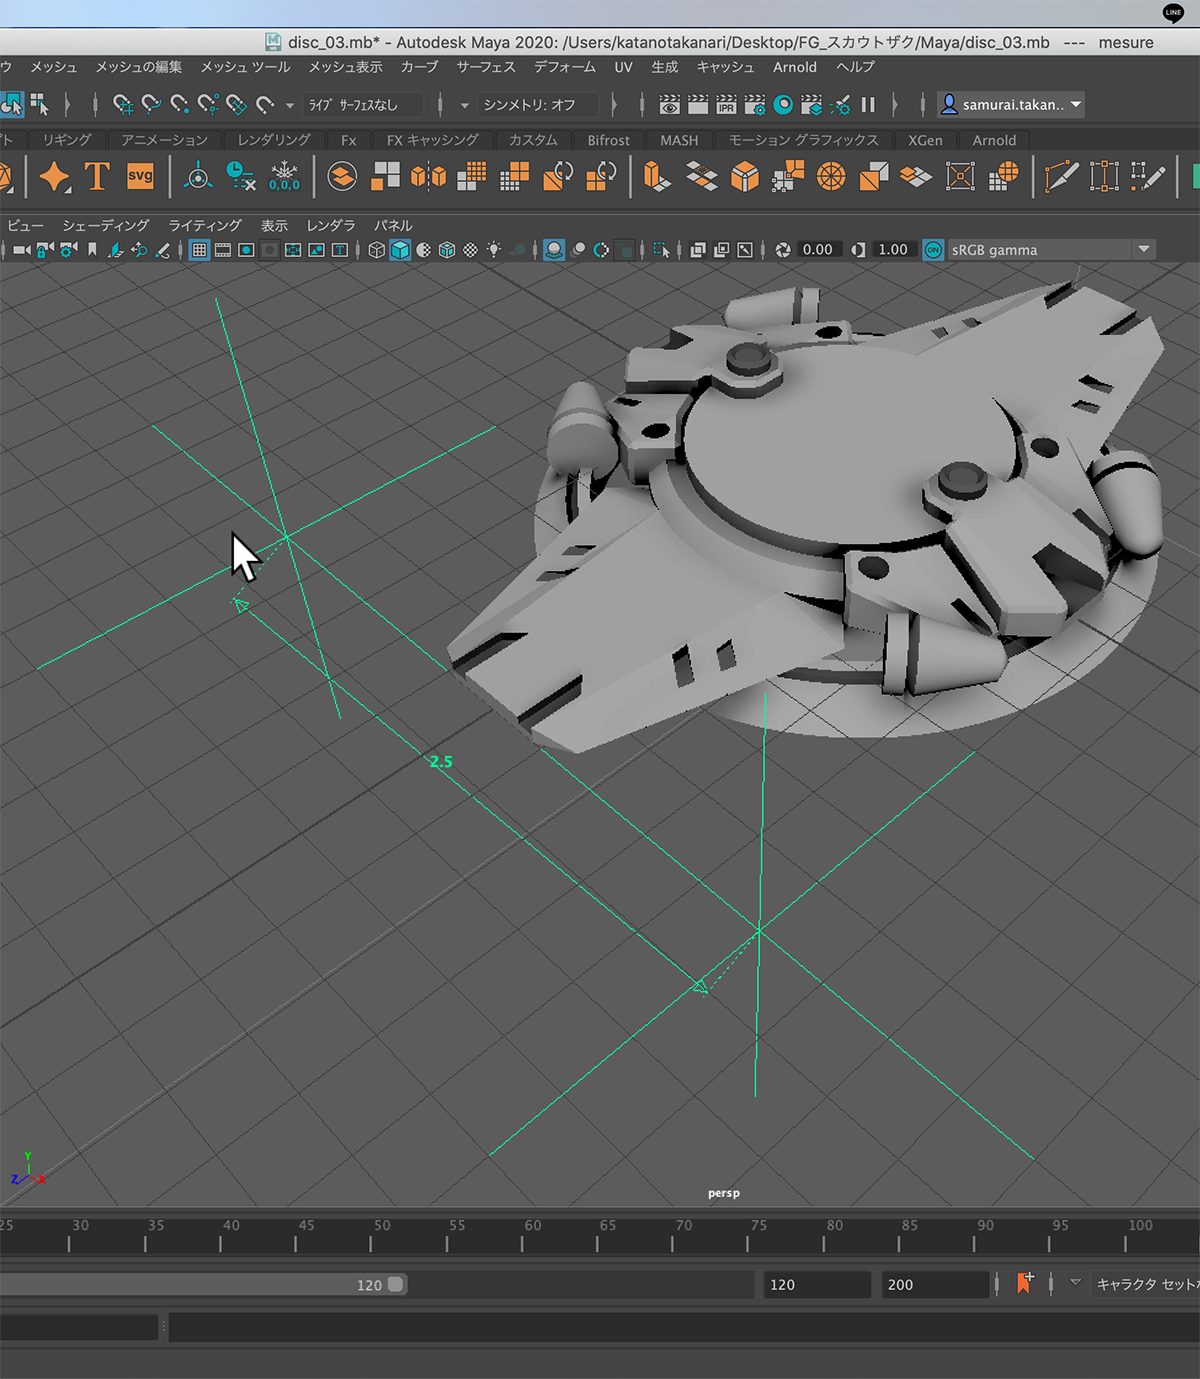Click Snap to points magnet icon

[x=179, y=104]
